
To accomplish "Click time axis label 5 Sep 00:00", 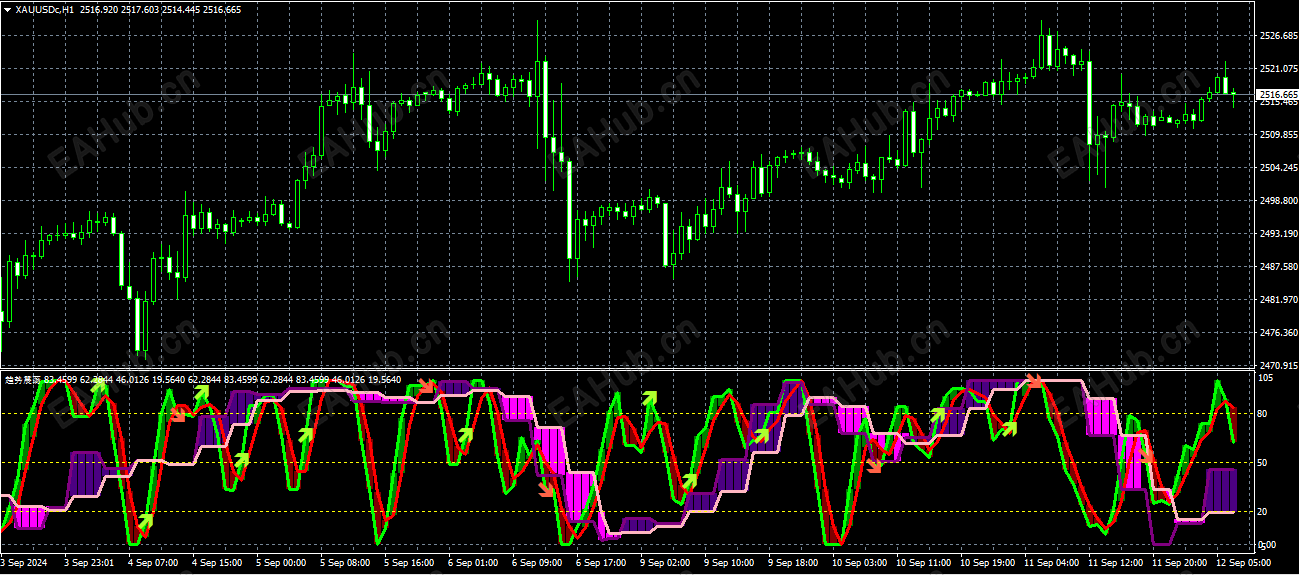I will [281, 563].
